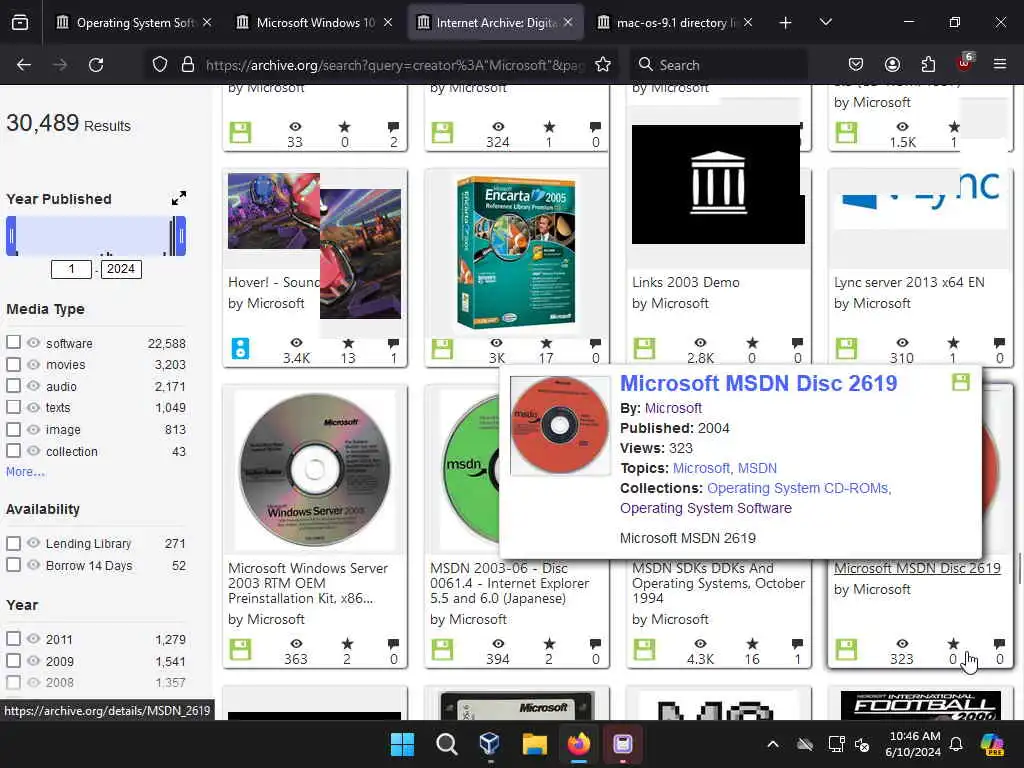Screen dimensions: 1024x768
Task: Open the Microsoft creator link in popup
Action: (x=673, y=408)
